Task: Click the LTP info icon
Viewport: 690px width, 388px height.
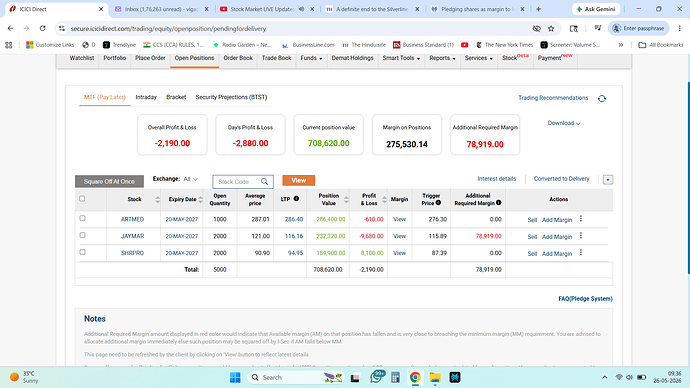Action: [296, 199]
